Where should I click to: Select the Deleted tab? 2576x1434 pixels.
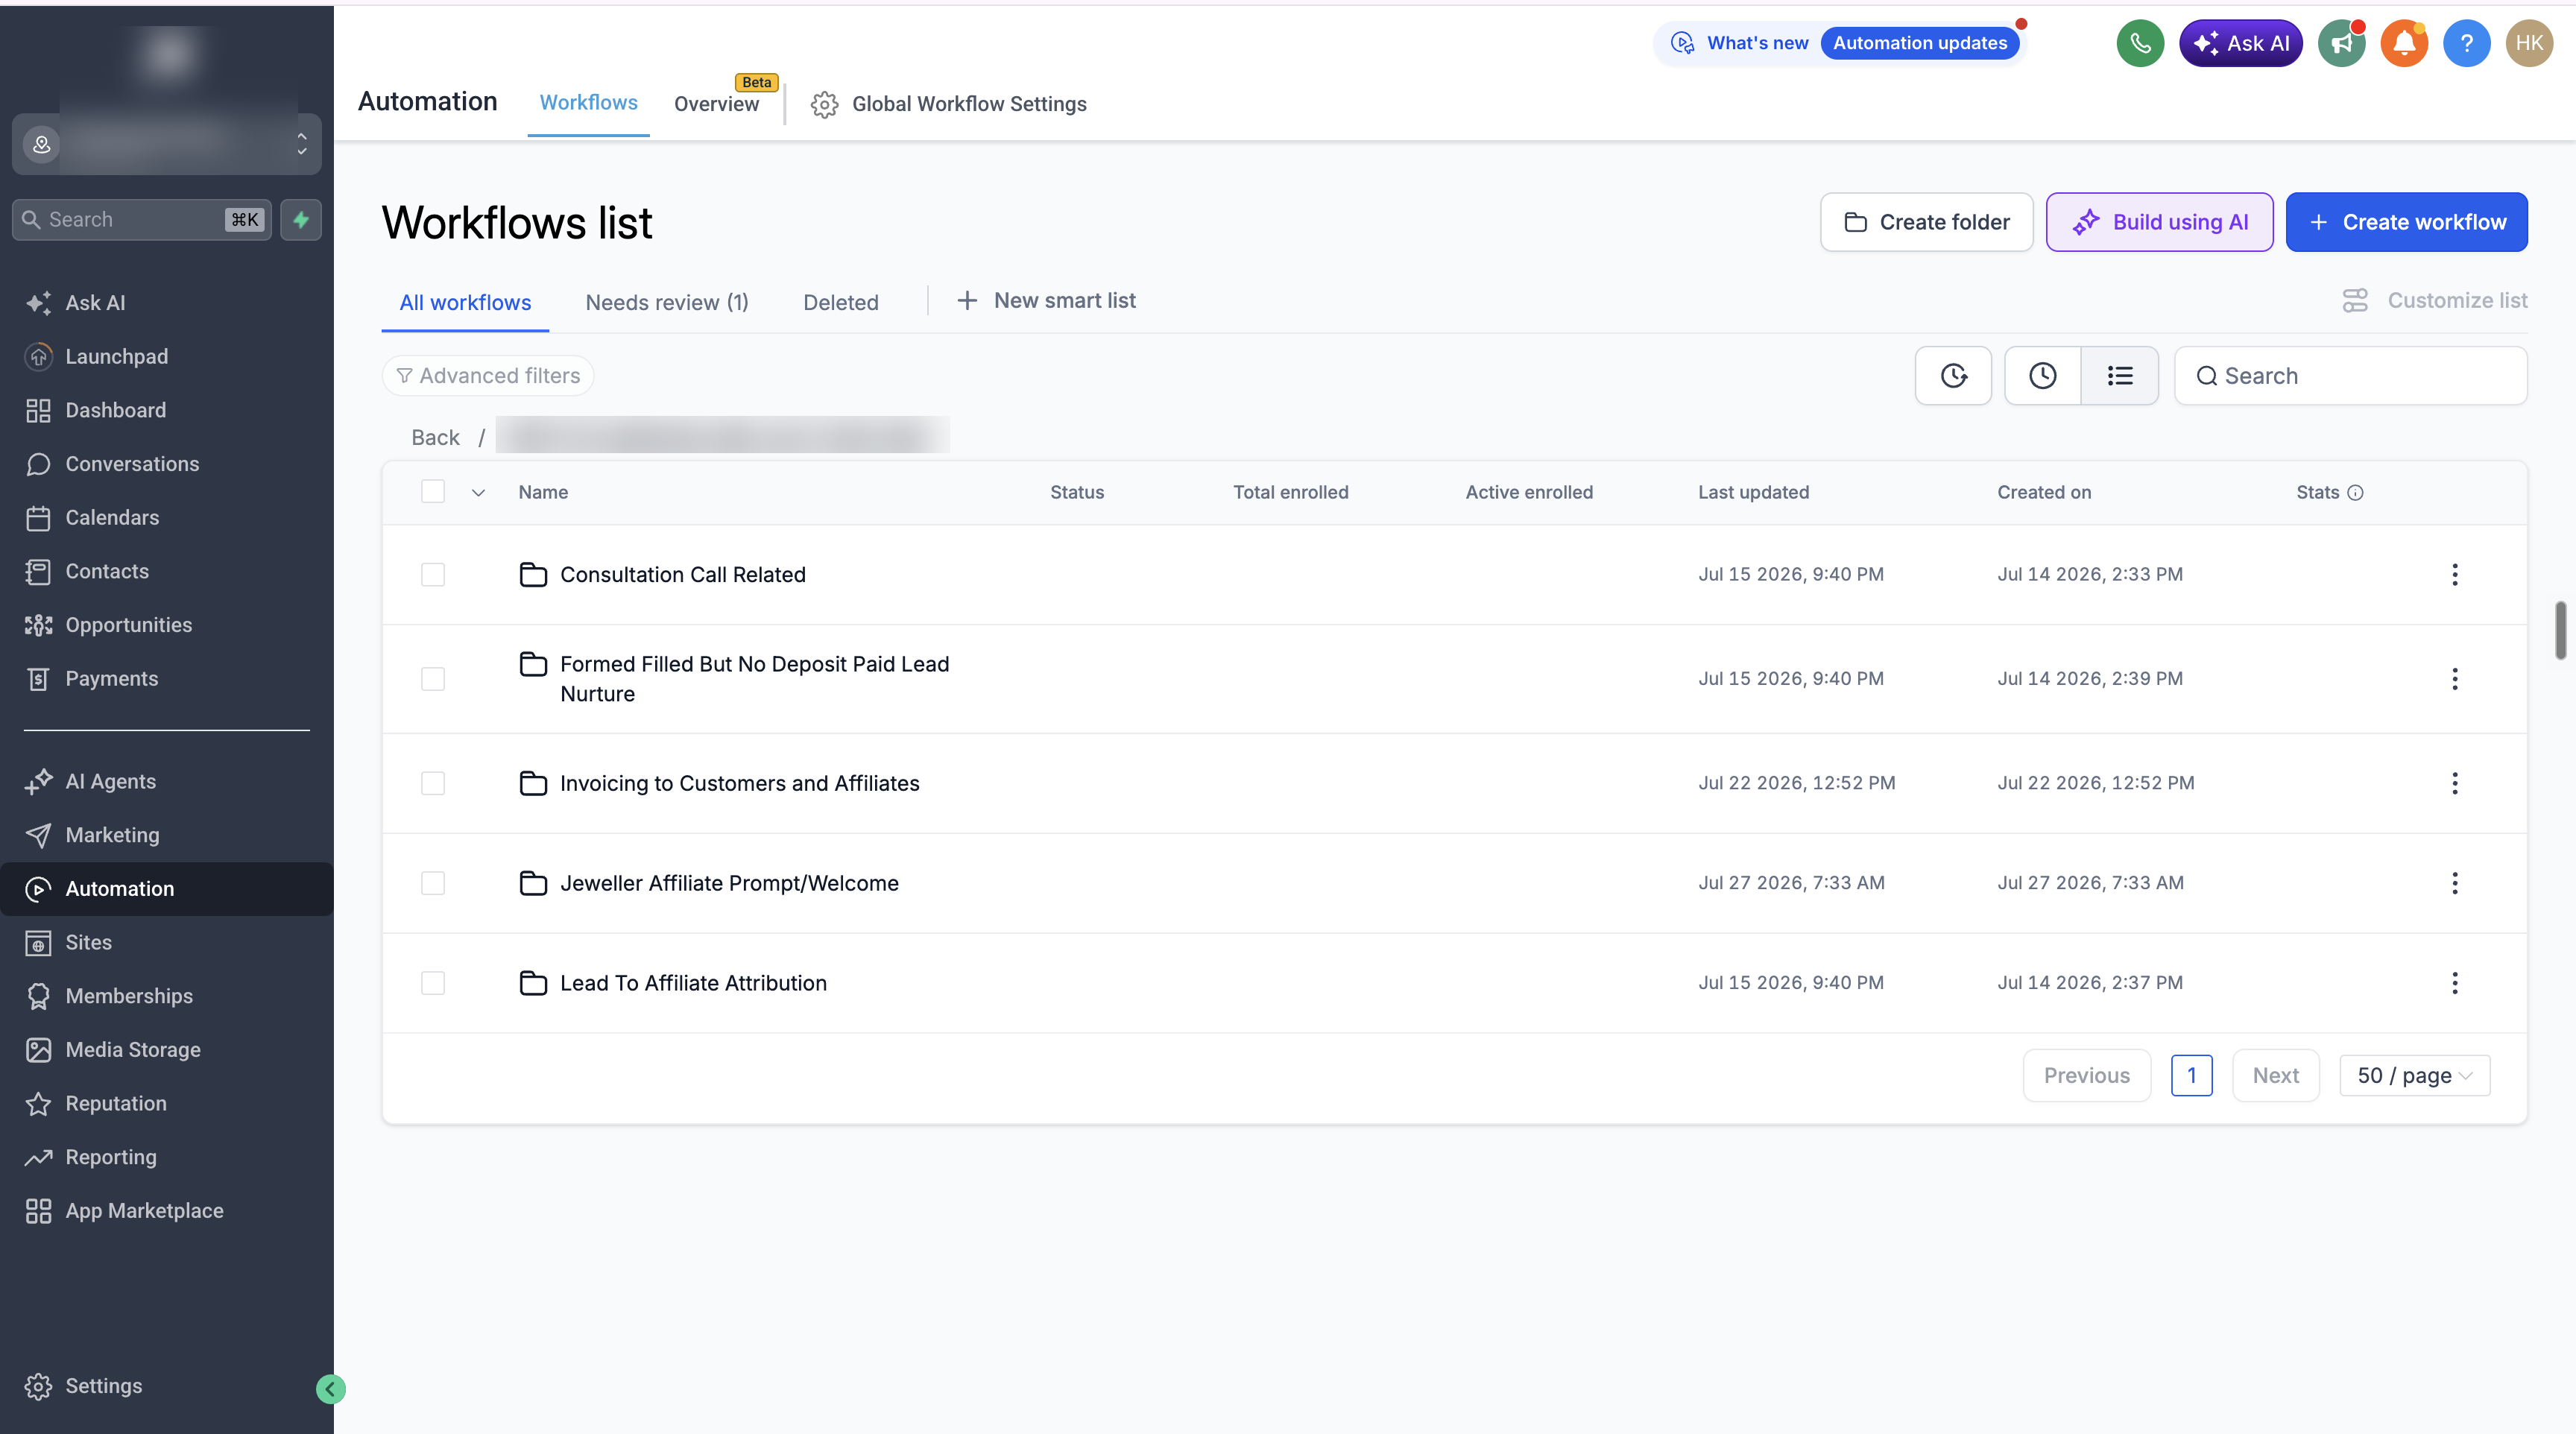[x=841, y=302]
